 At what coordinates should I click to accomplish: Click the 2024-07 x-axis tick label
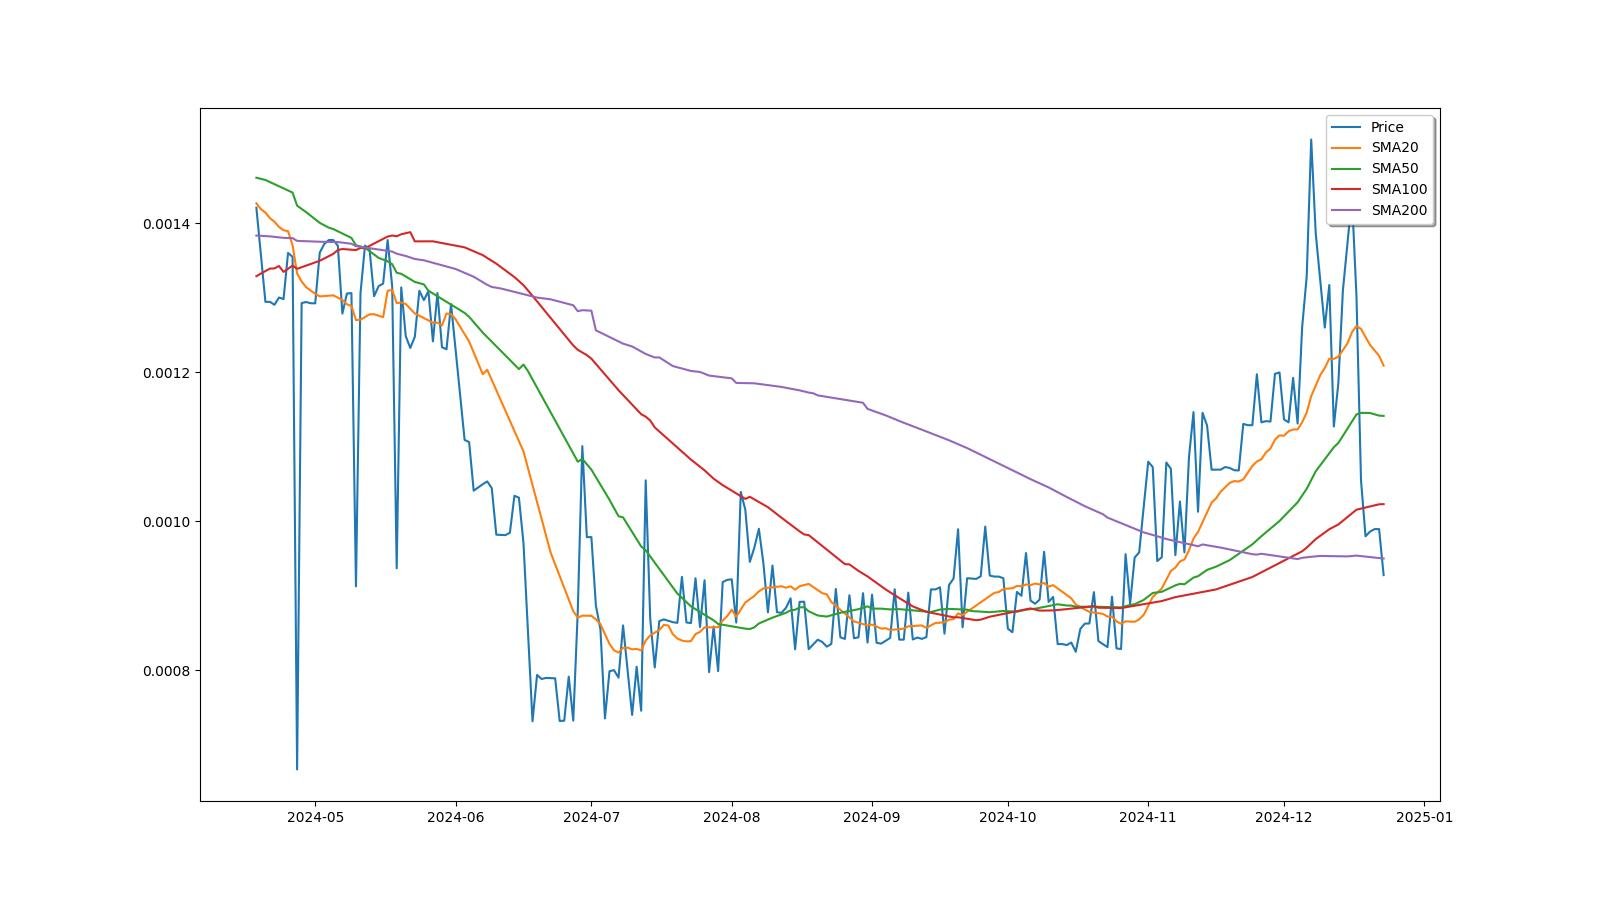591,817
